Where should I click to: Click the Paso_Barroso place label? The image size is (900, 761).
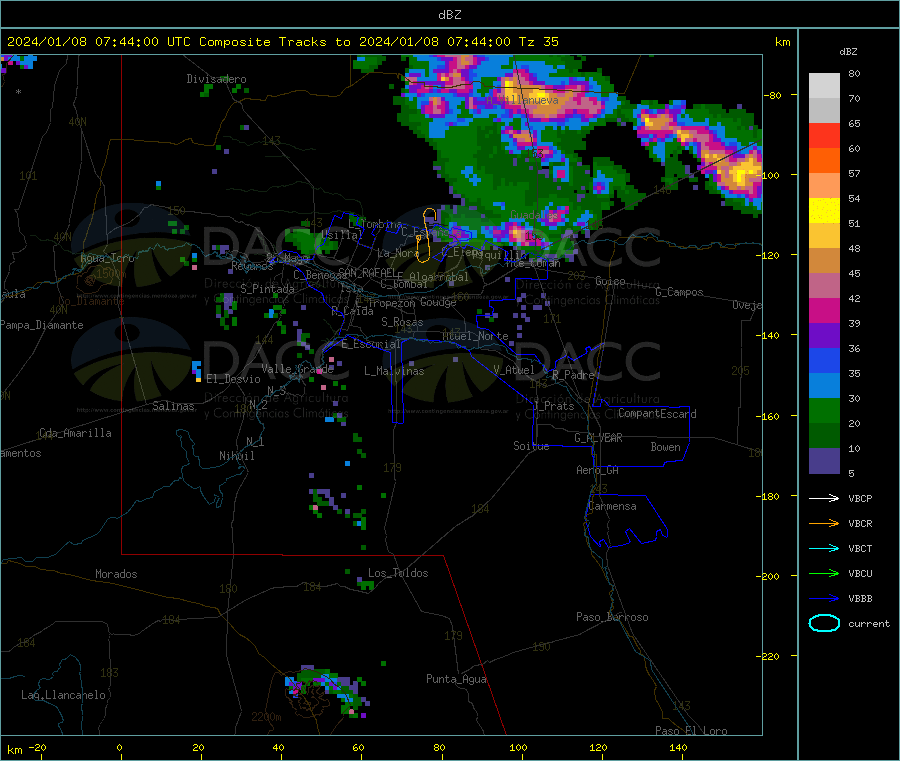click(x=612, y=617)
